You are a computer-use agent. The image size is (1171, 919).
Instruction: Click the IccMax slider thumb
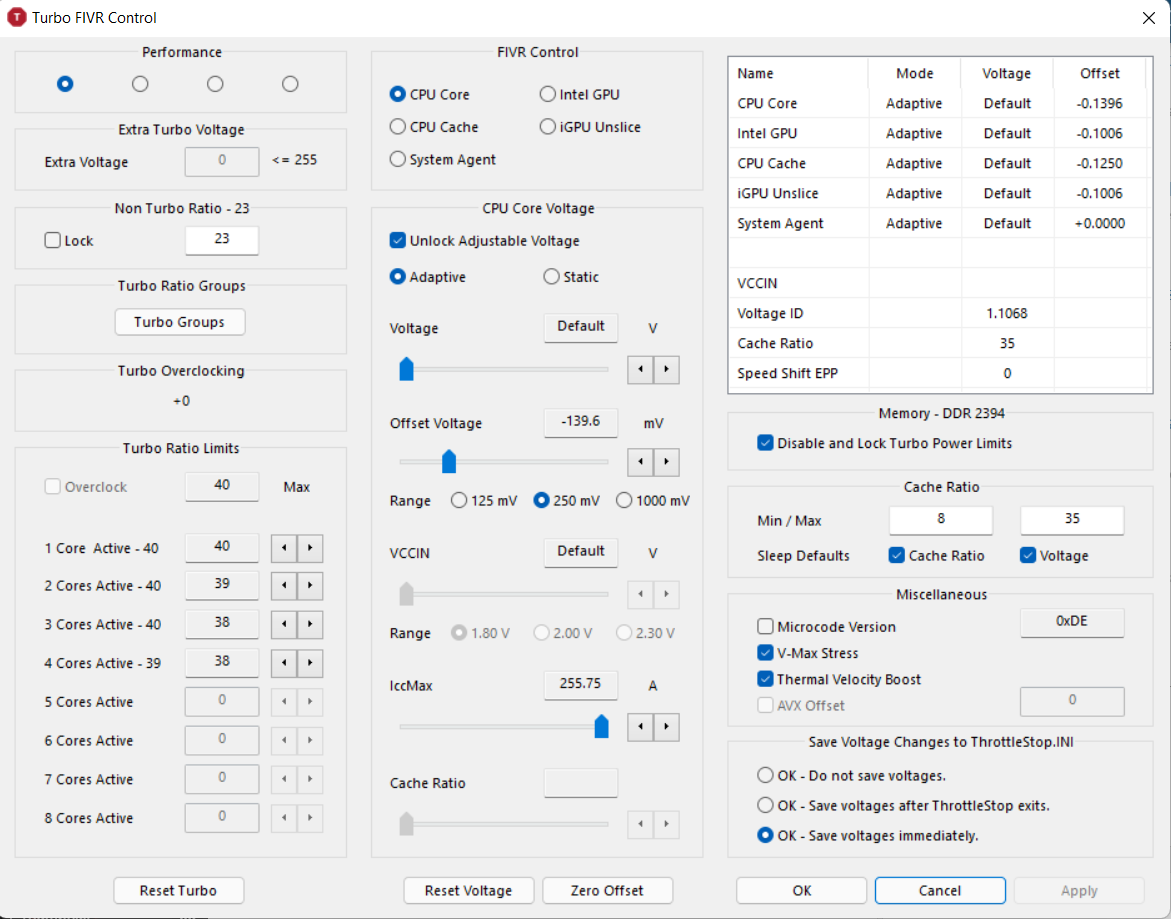coord(601,726)
